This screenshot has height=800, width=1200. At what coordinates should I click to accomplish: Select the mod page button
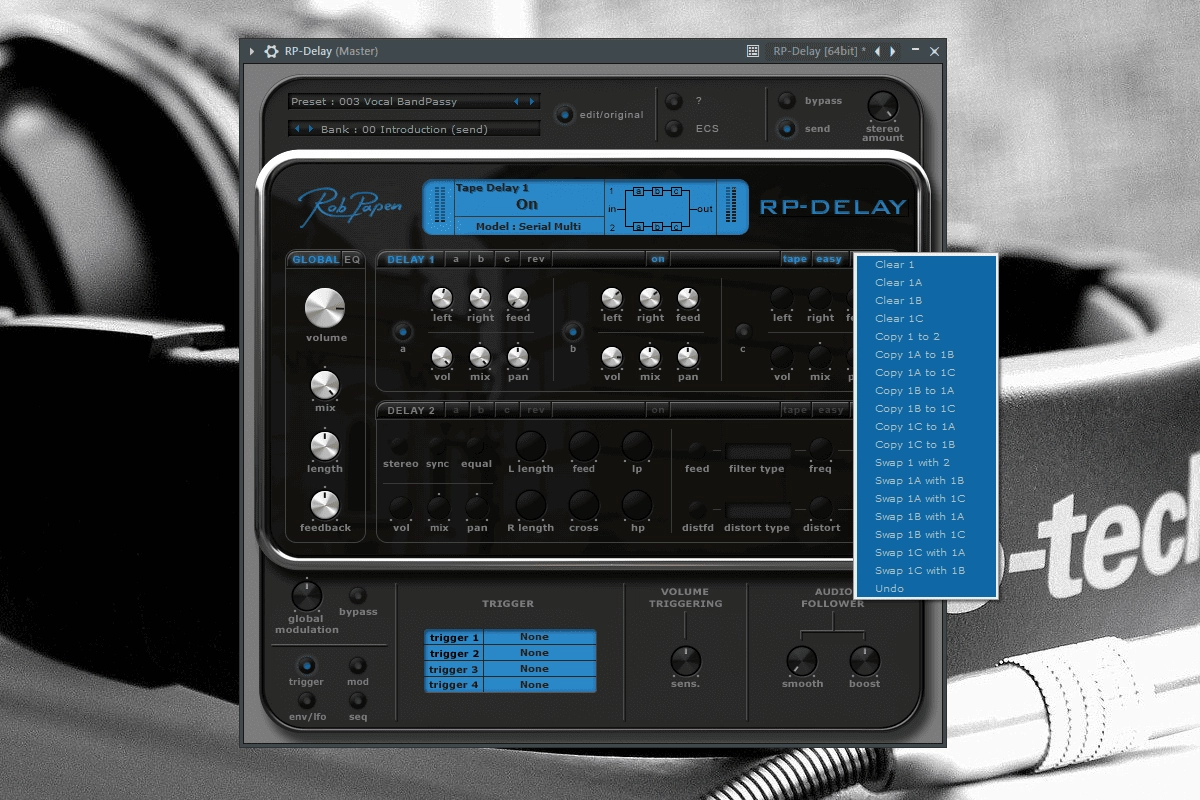click(x=358, y=666)
